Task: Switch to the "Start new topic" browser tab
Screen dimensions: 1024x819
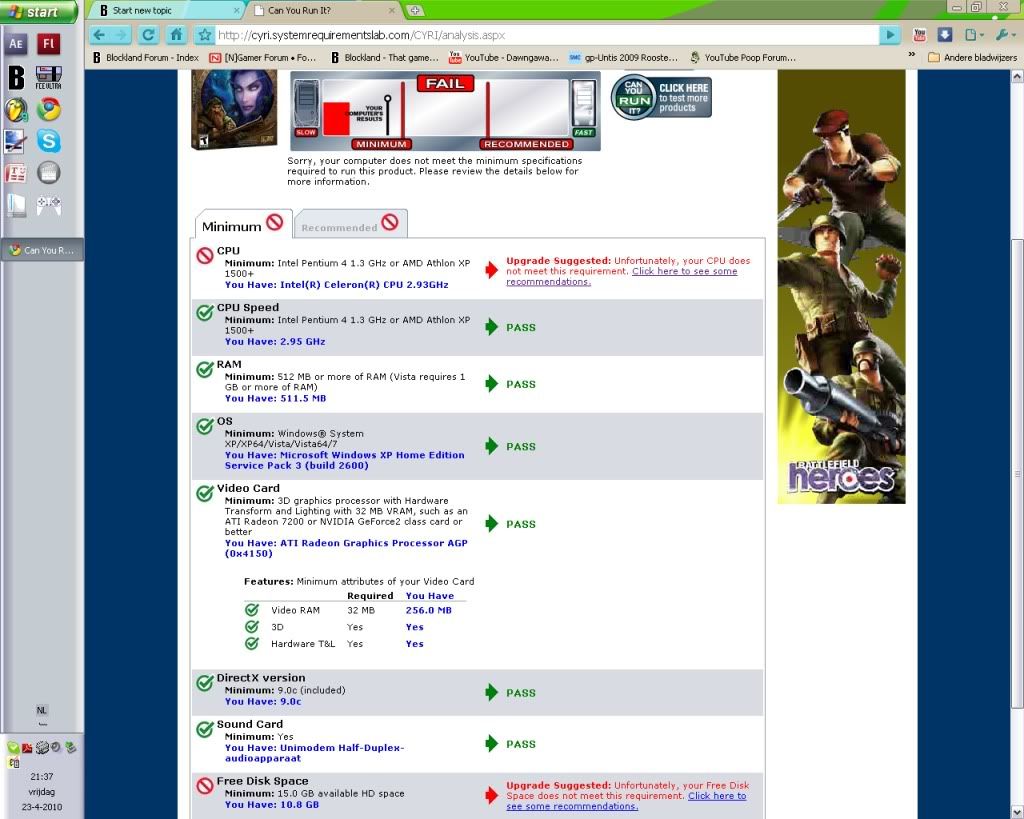Action: click(163, 10)
